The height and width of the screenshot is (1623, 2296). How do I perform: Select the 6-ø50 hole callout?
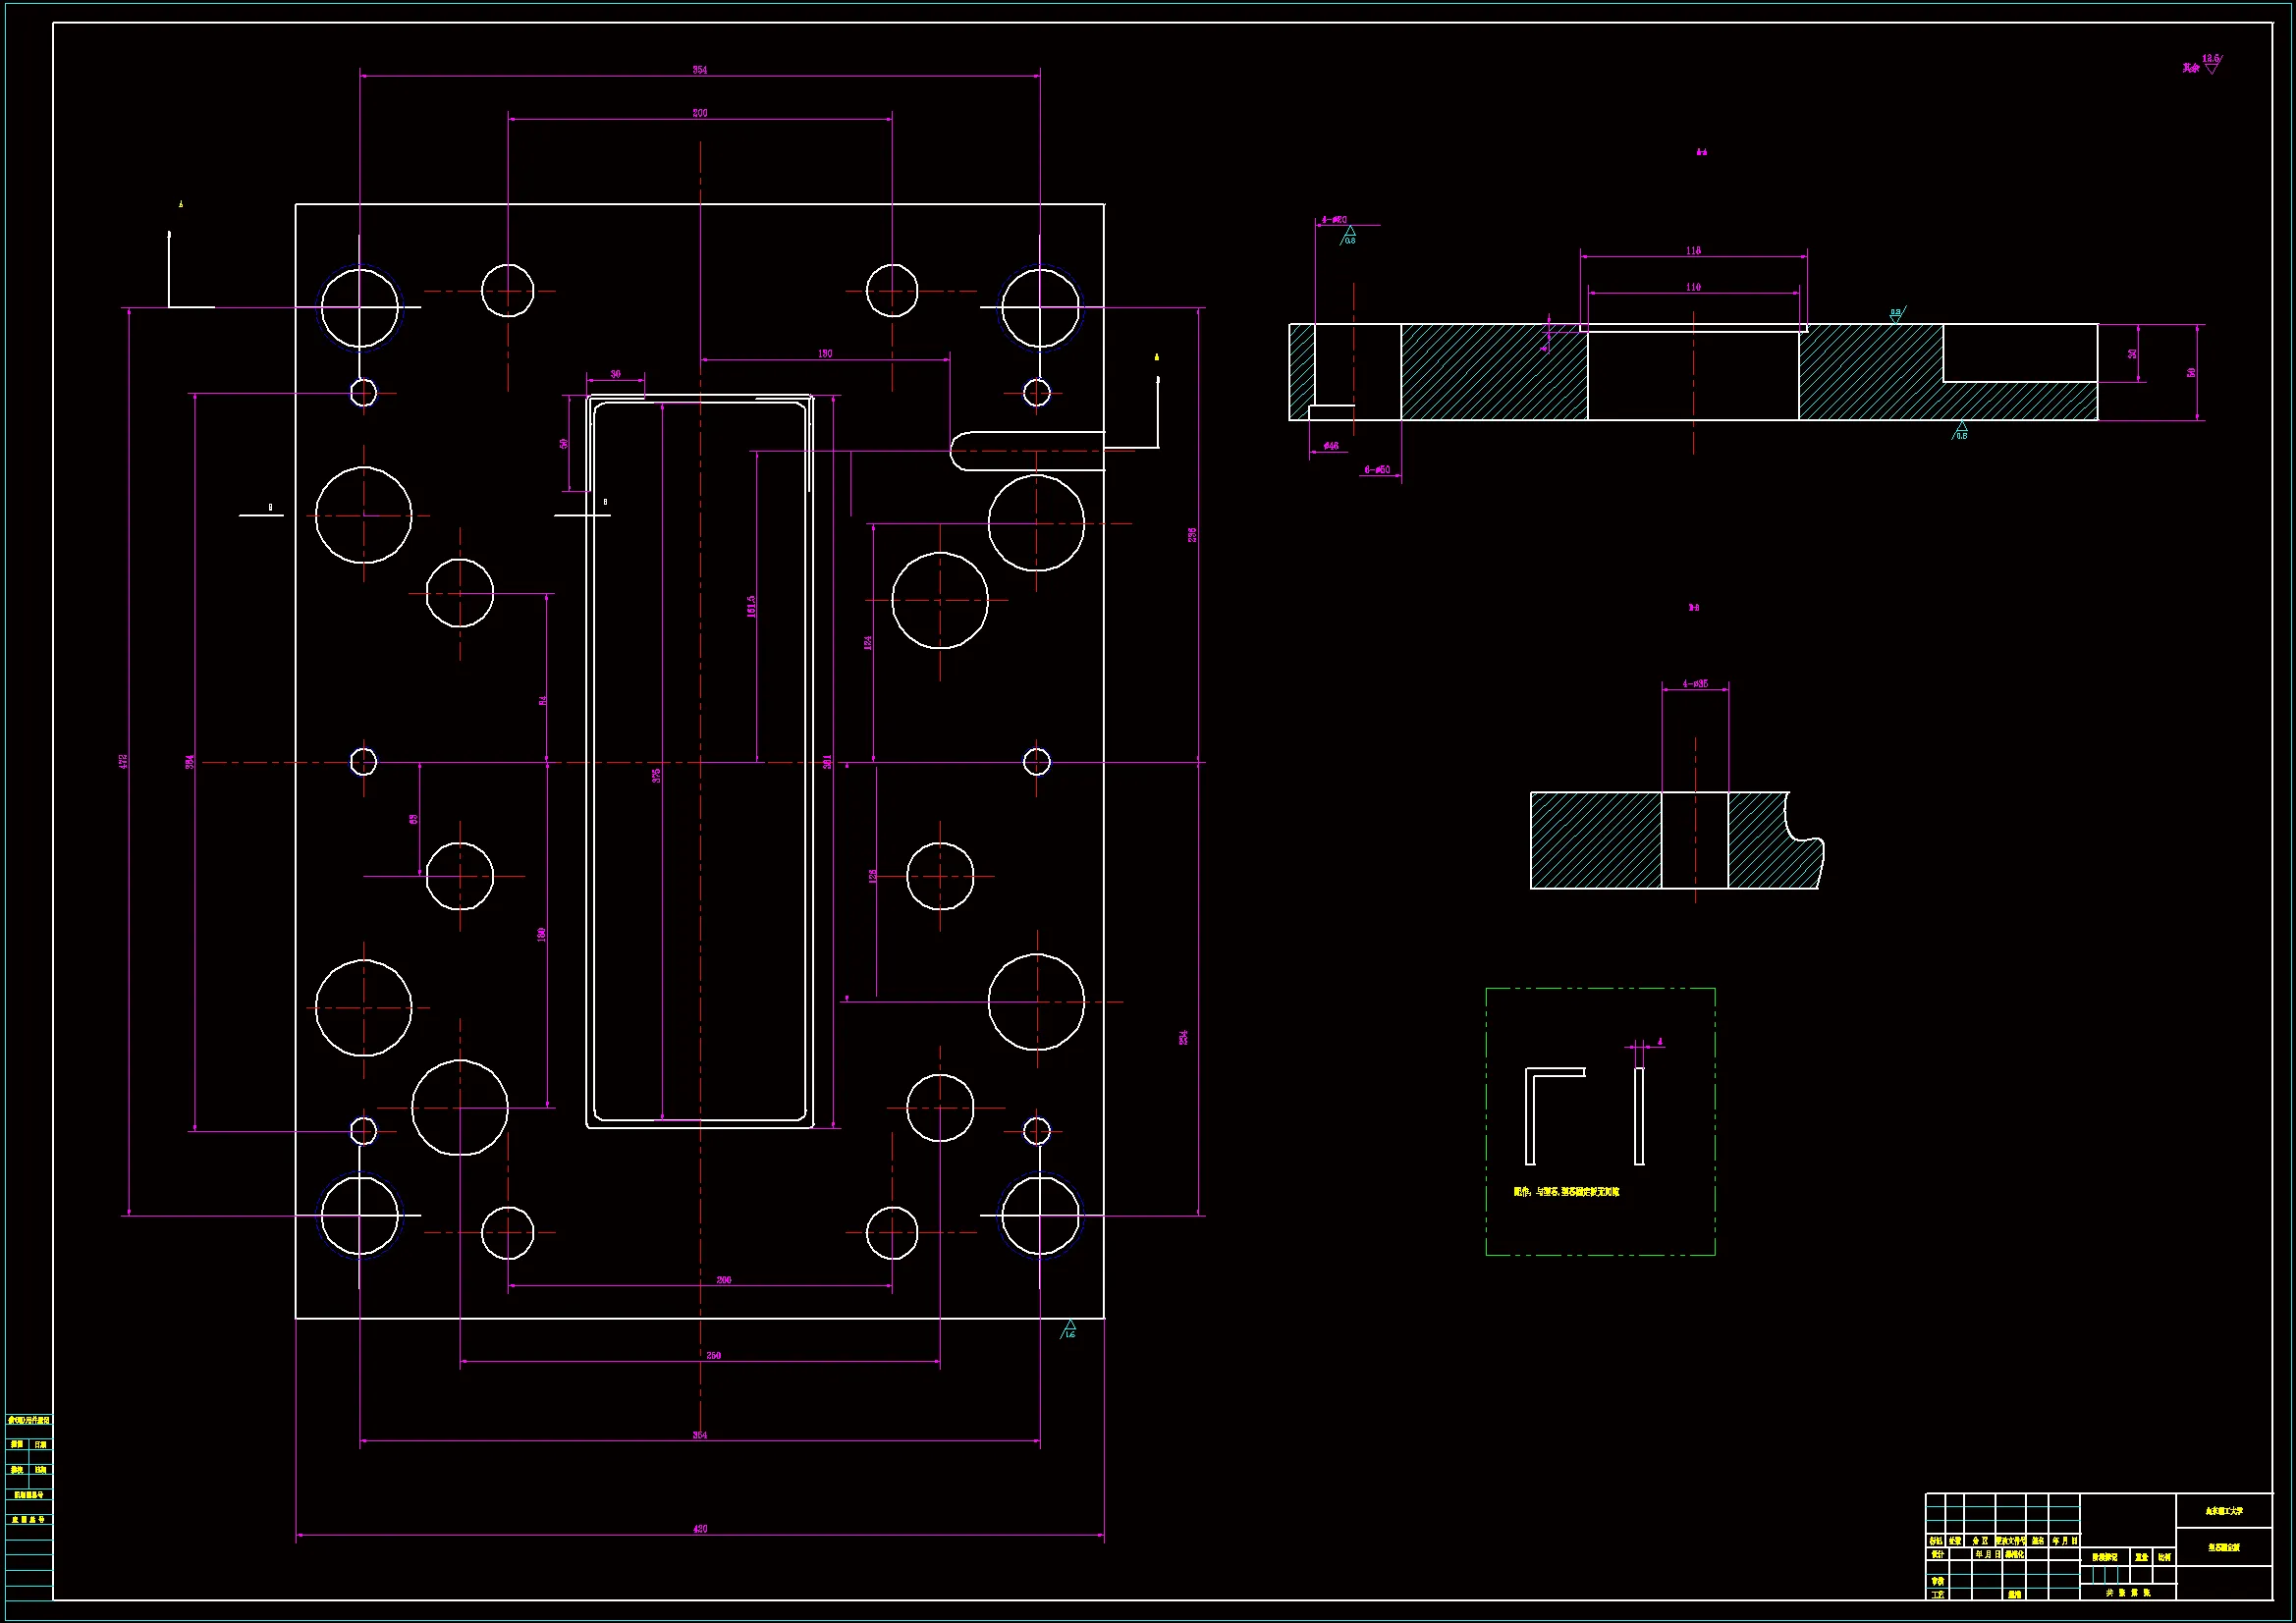point(1377,469)
